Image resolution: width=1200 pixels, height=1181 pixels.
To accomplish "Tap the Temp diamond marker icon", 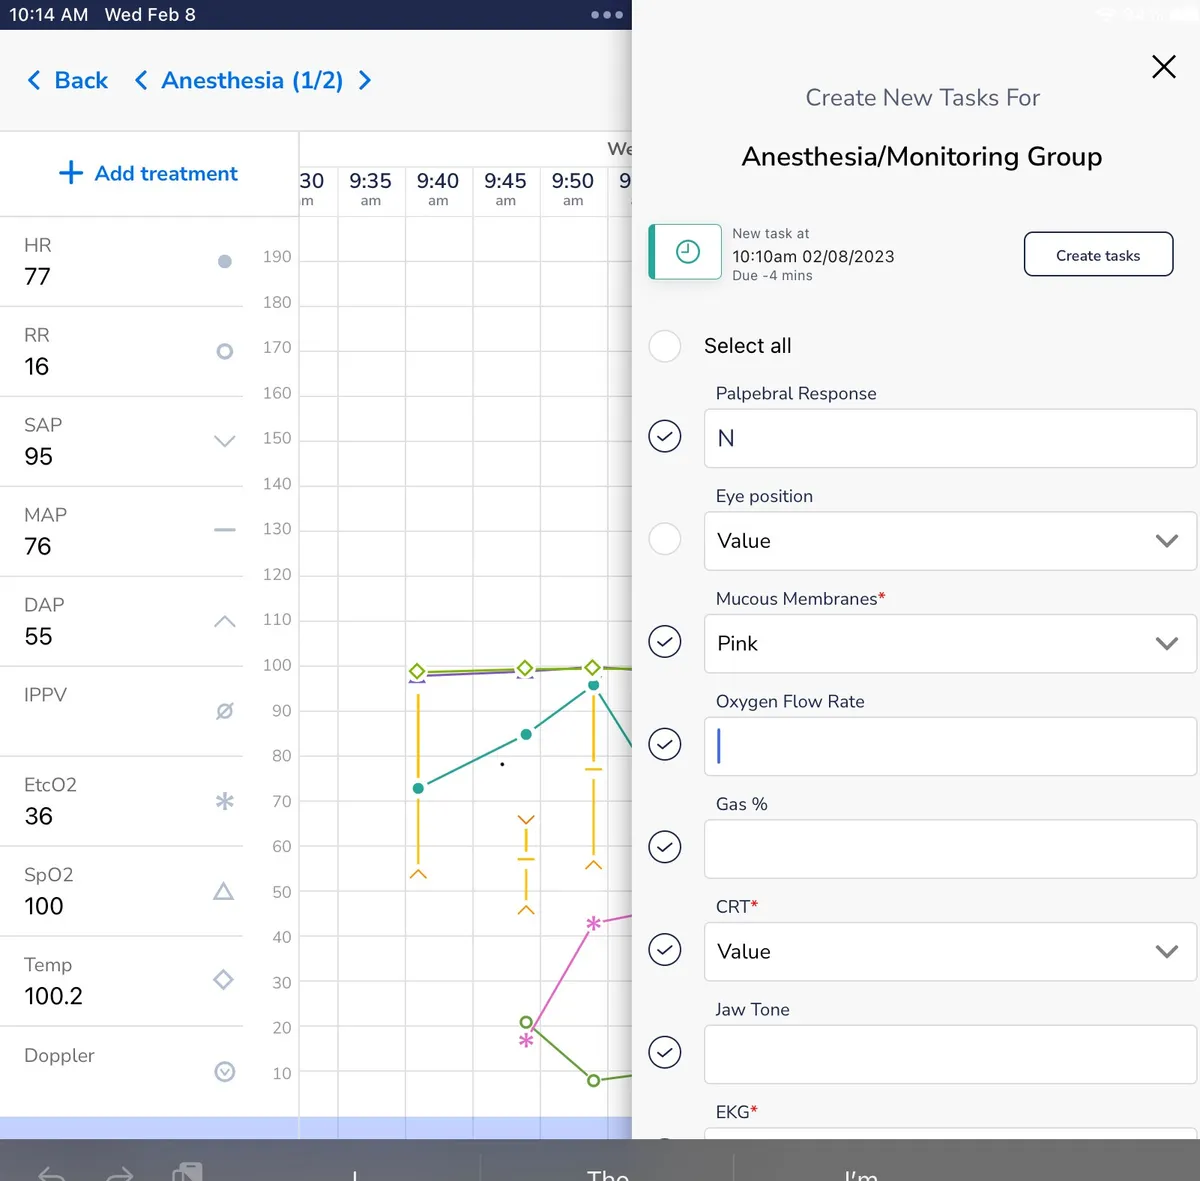I will (x=224, y=980).
